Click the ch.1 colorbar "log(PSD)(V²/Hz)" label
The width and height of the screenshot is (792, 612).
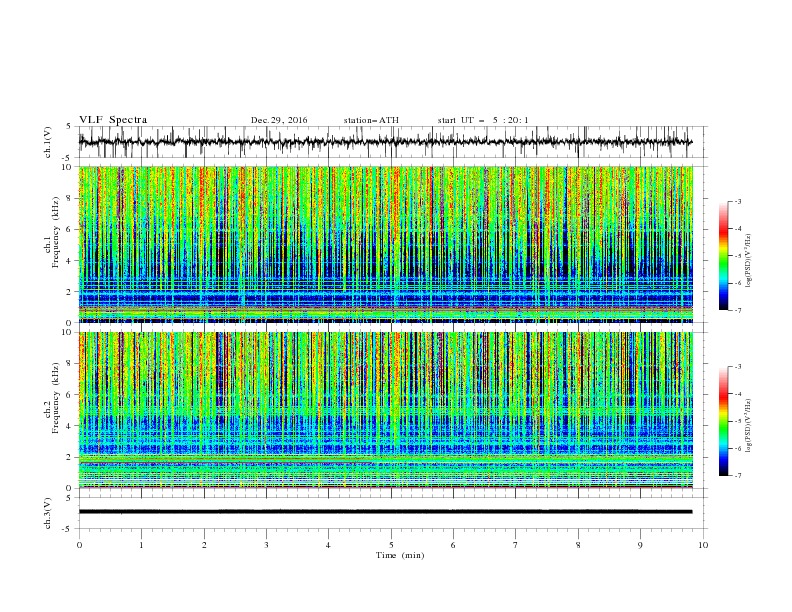749,261
